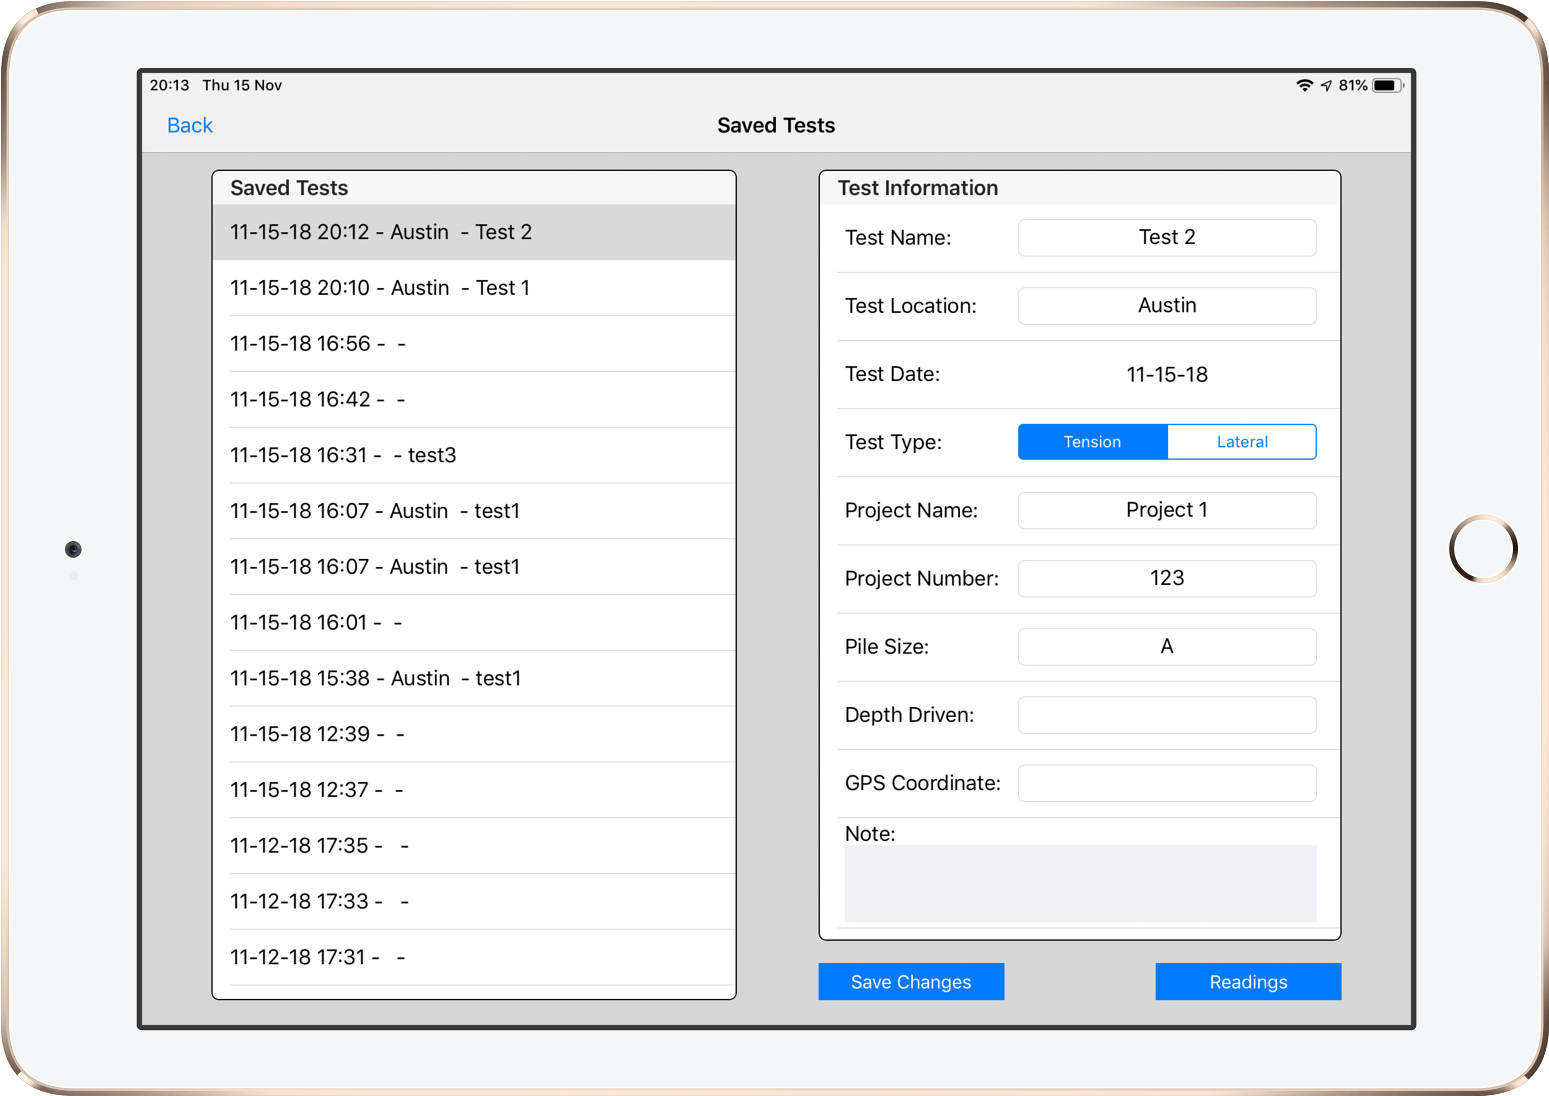Tap the Back link
The height and width of the screenshot is (1096, 1549).
click(x=189, y=125)
